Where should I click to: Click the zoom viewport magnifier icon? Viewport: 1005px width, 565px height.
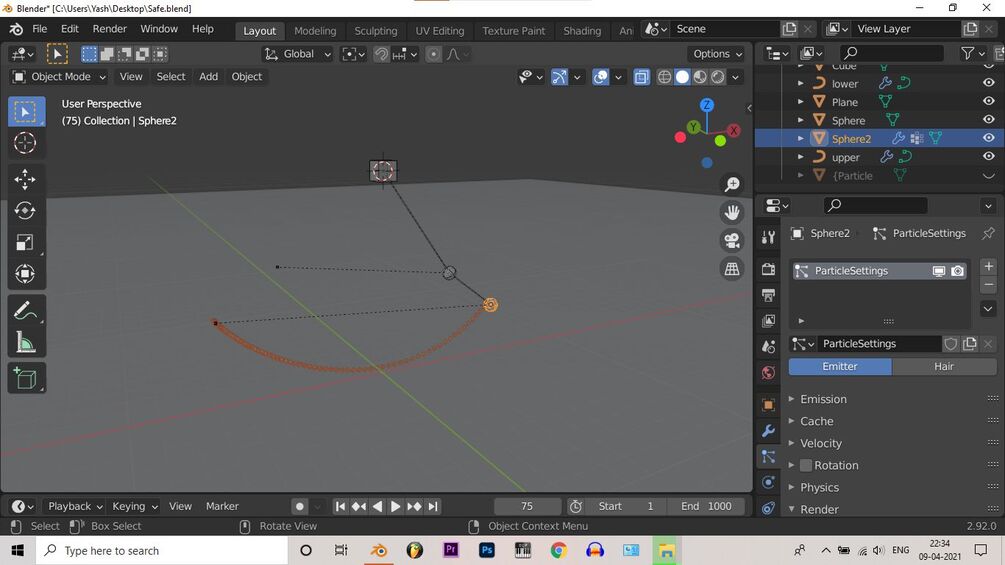pyautogui.click(x=732, y=184)
